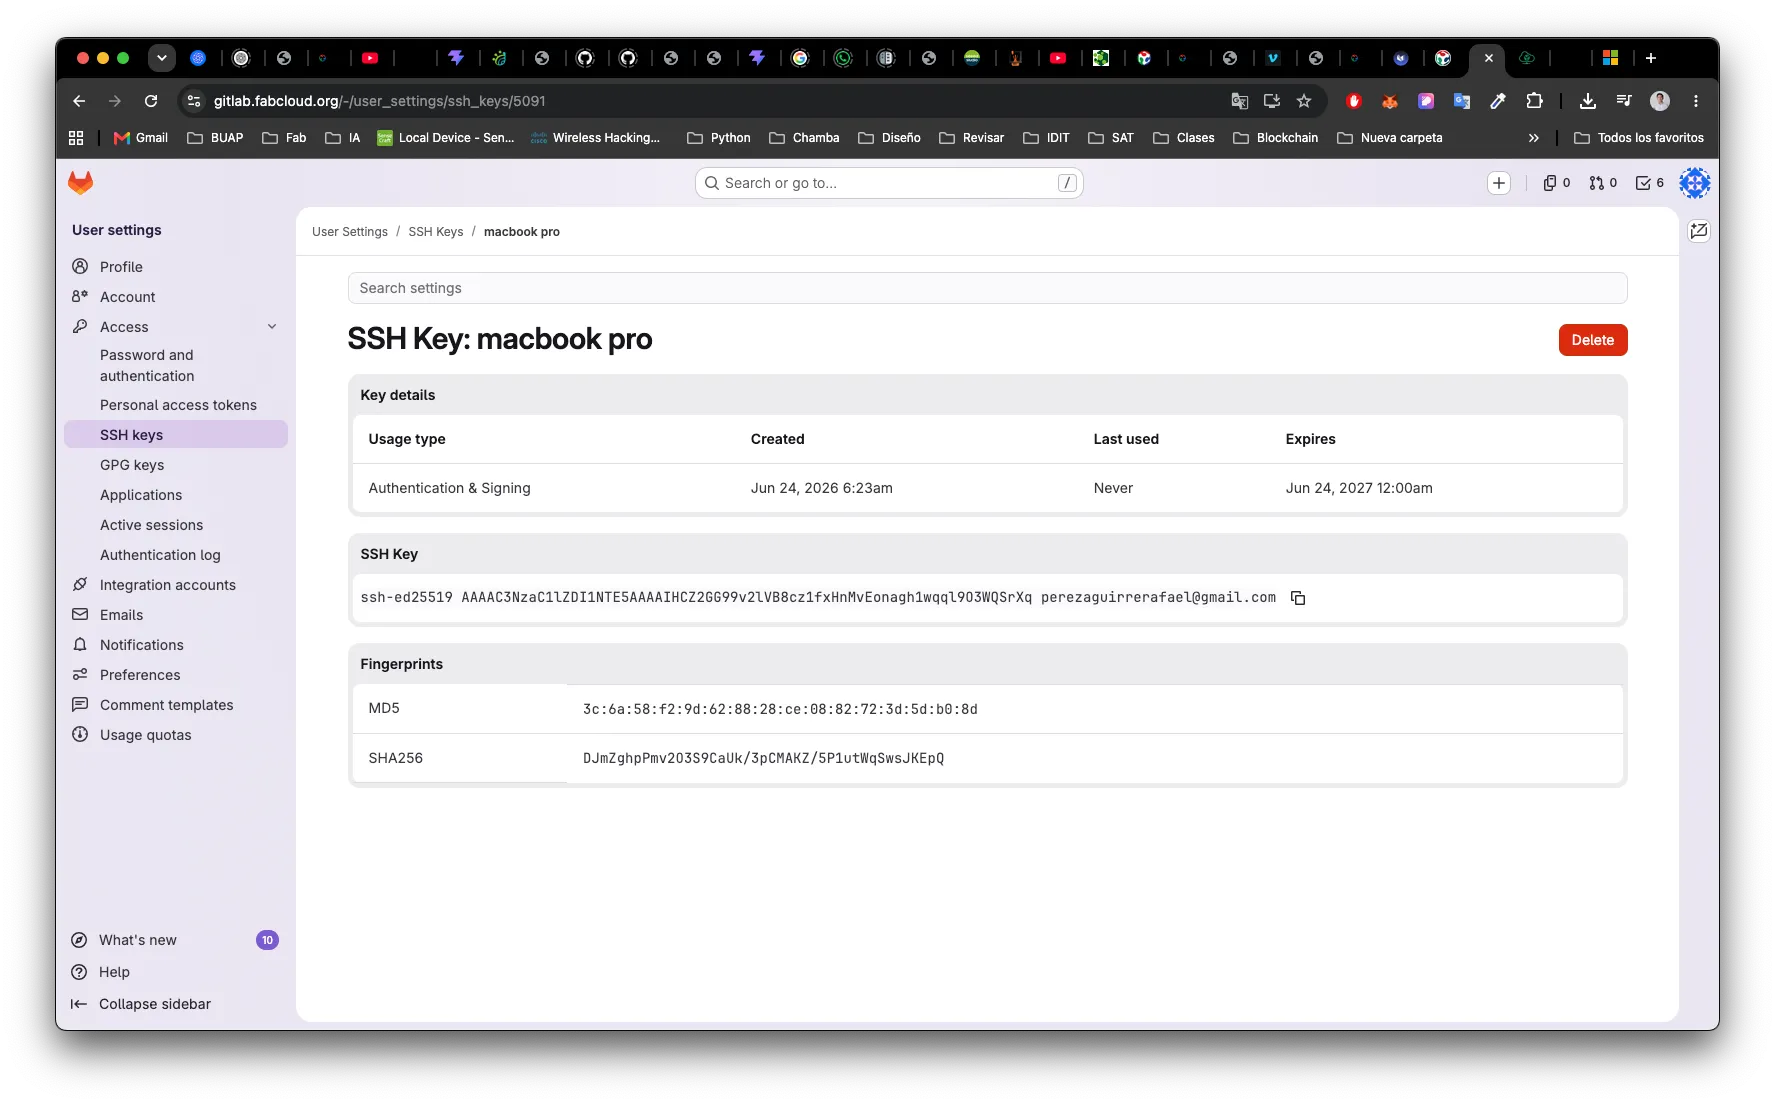Open the Python bookmarks folder
Screen dimensions: 1775x1104
(719, 138)
